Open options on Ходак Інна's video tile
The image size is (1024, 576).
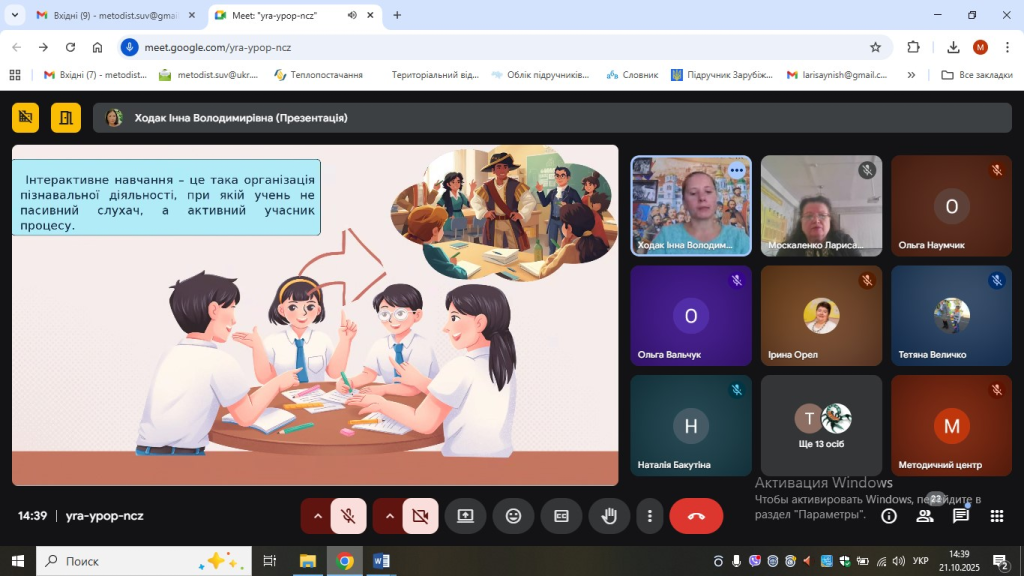[x=737, y=170]
